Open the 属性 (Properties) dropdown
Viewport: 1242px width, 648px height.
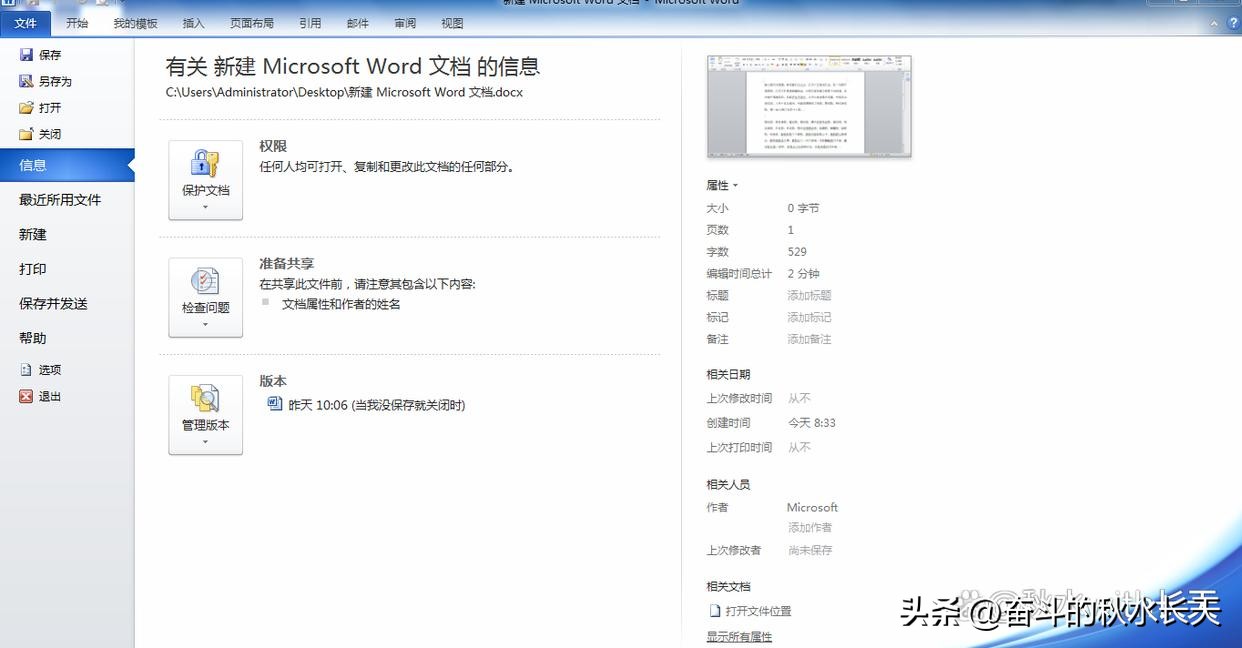[720, 185]
